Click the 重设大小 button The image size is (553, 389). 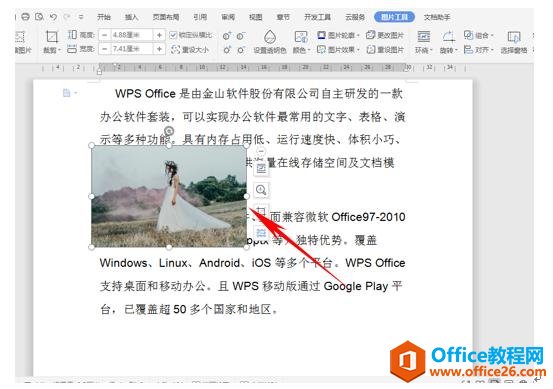190,49
